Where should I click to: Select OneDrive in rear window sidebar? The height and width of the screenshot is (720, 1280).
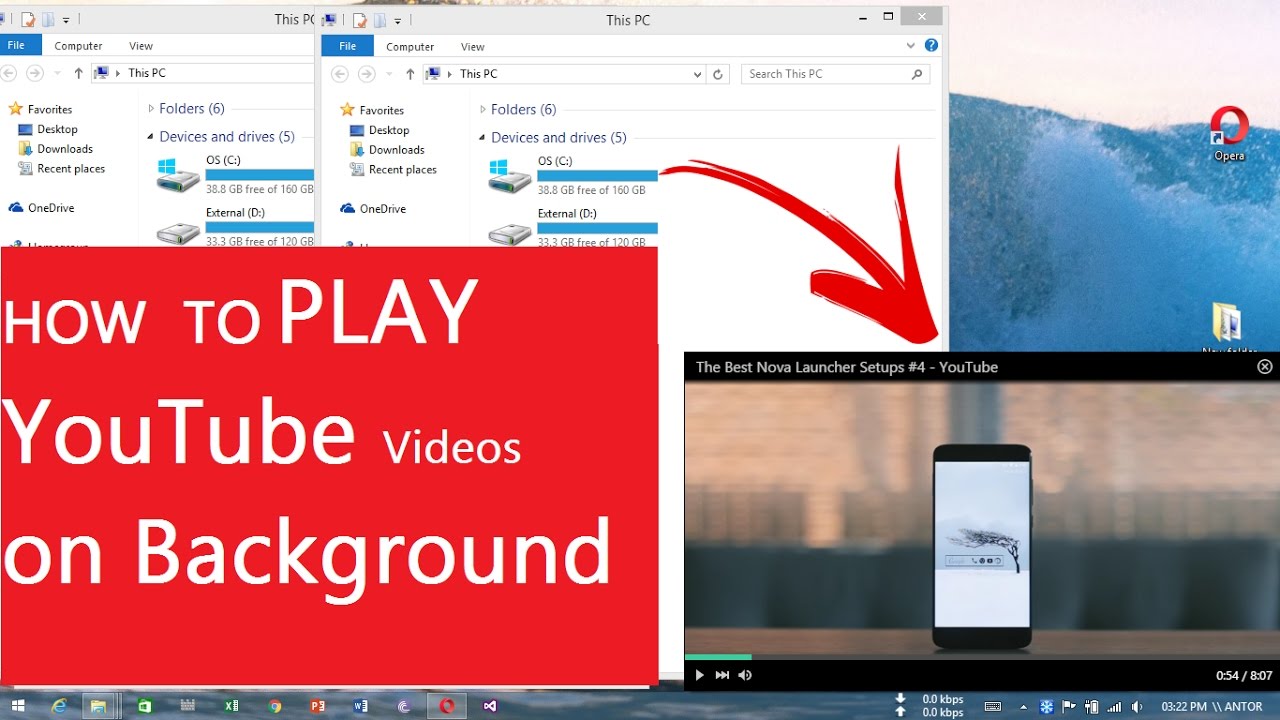[x=41, y=208]
